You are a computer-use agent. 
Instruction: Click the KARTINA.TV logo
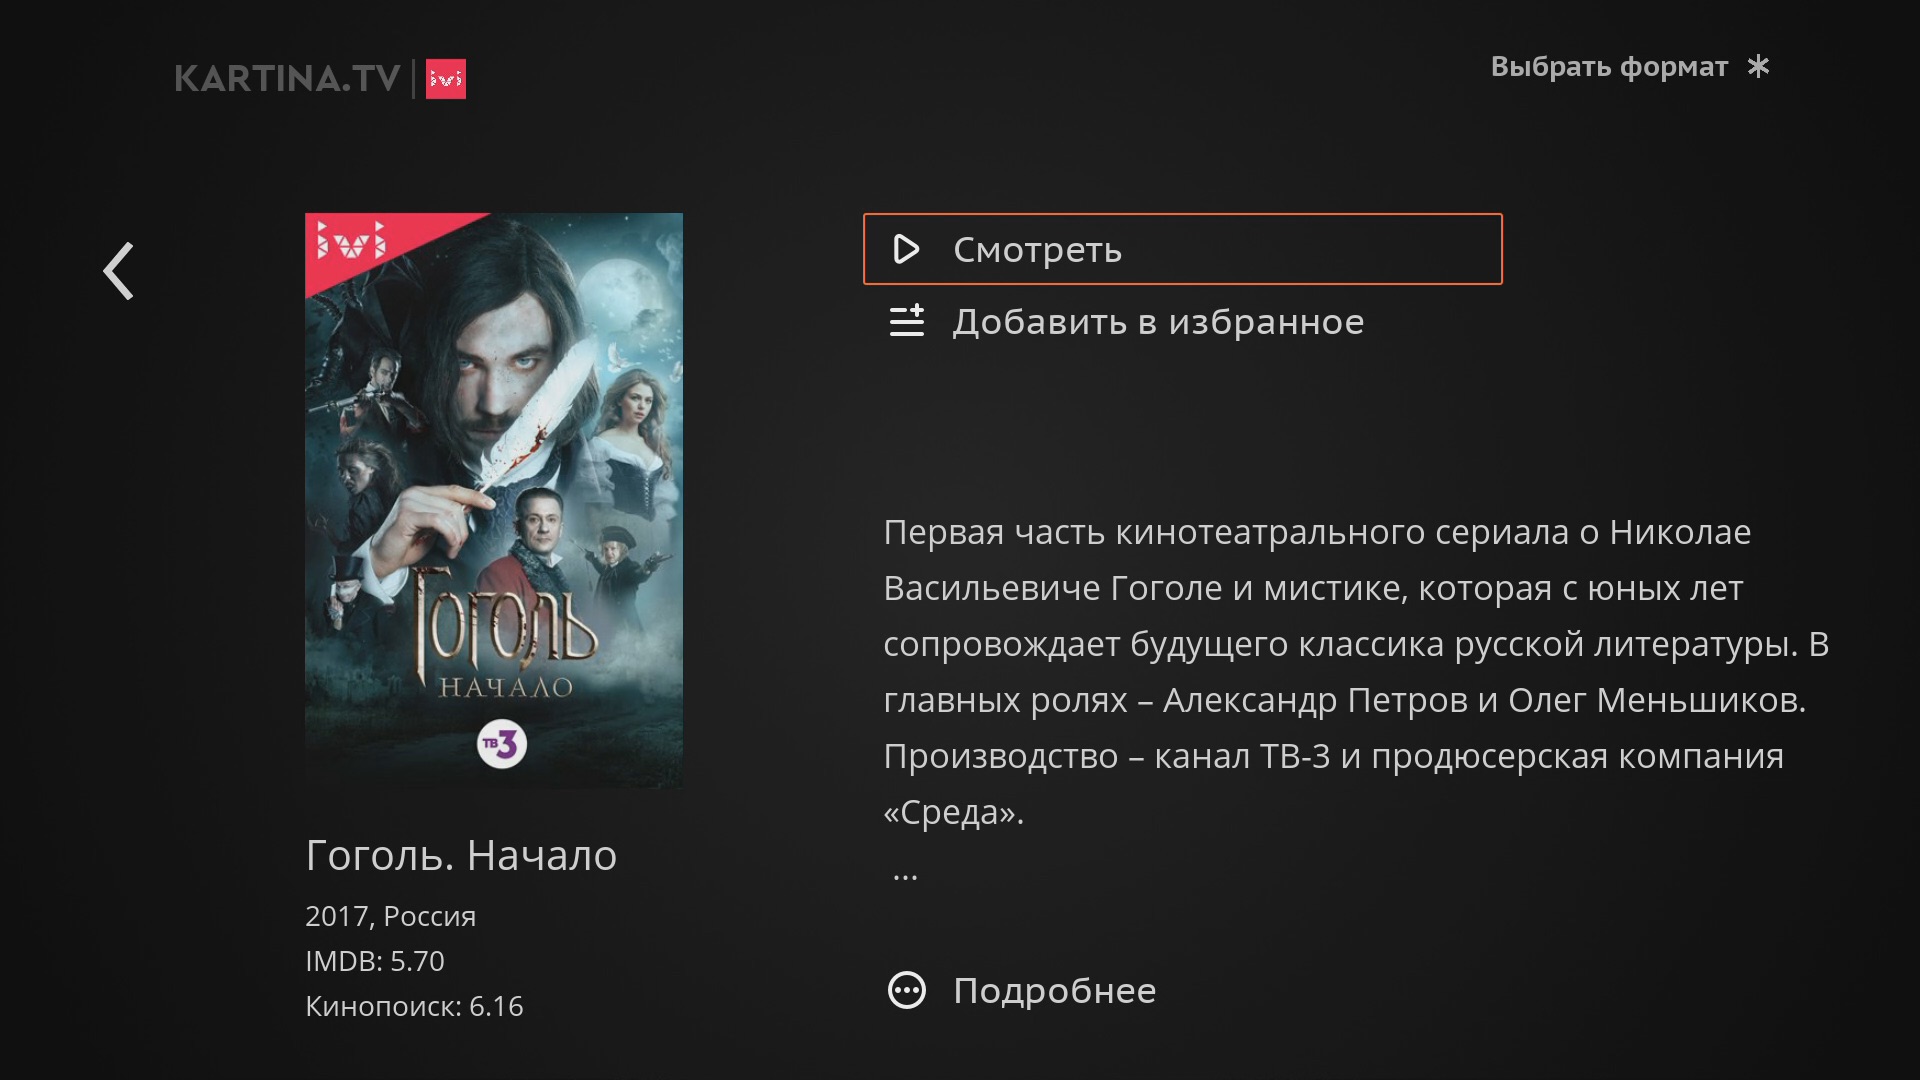click(287, 79)
